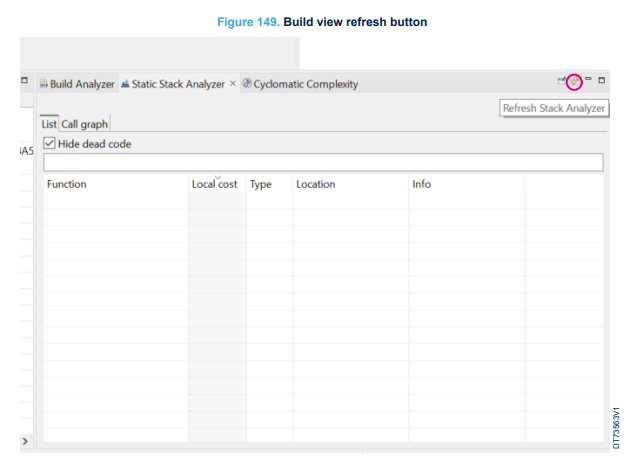Minimize the Static Stack Analyzer view panel

pos(588,79)
